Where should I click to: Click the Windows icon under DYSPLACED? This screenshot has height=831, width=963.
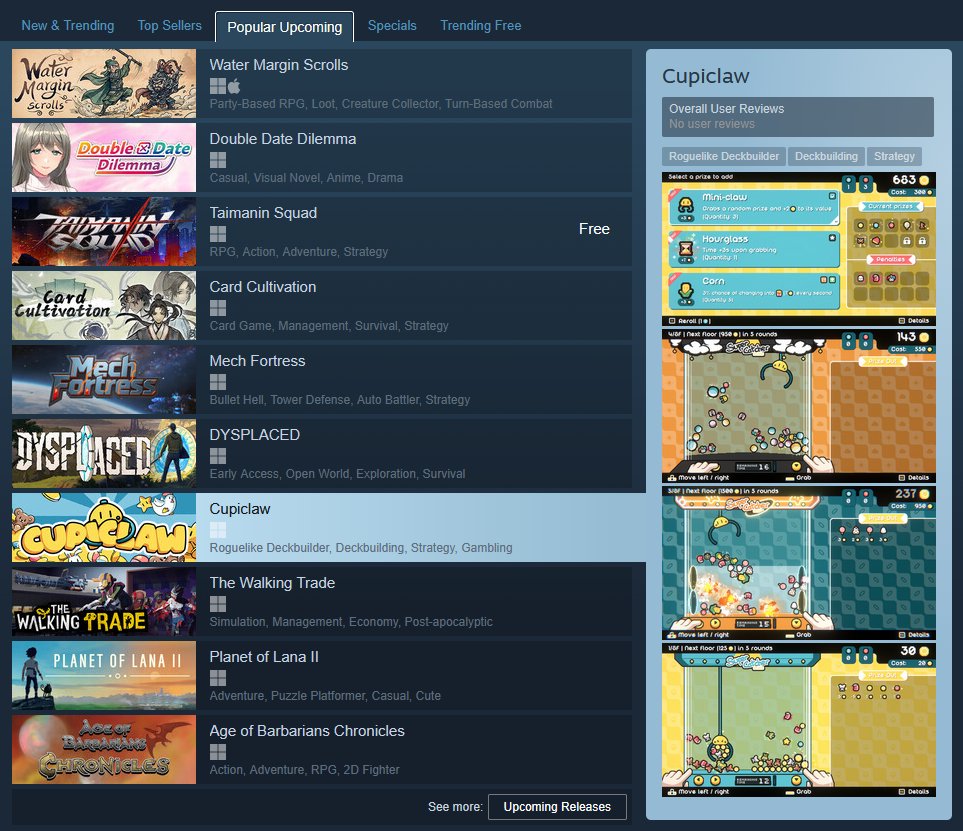(x=217, y=456)
